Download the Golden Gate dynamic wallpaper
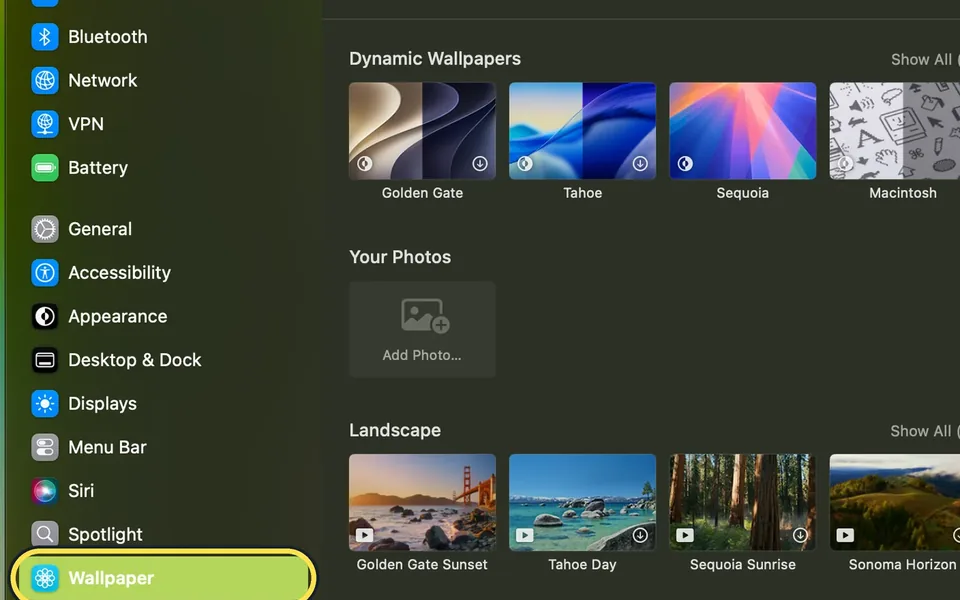Screen dimensions: 960x600 (480, 163)
